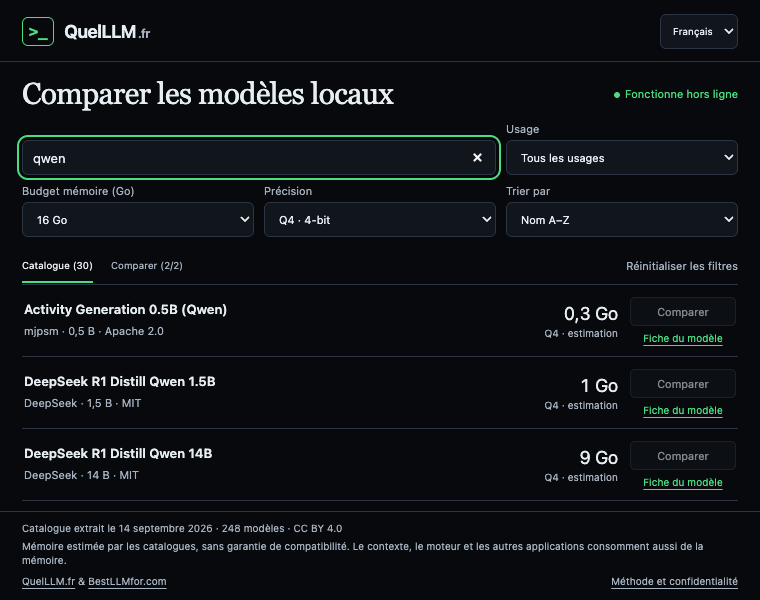Open Méthode et confidentialité link
Screen dimensions: 760x600
coord(674,582)
